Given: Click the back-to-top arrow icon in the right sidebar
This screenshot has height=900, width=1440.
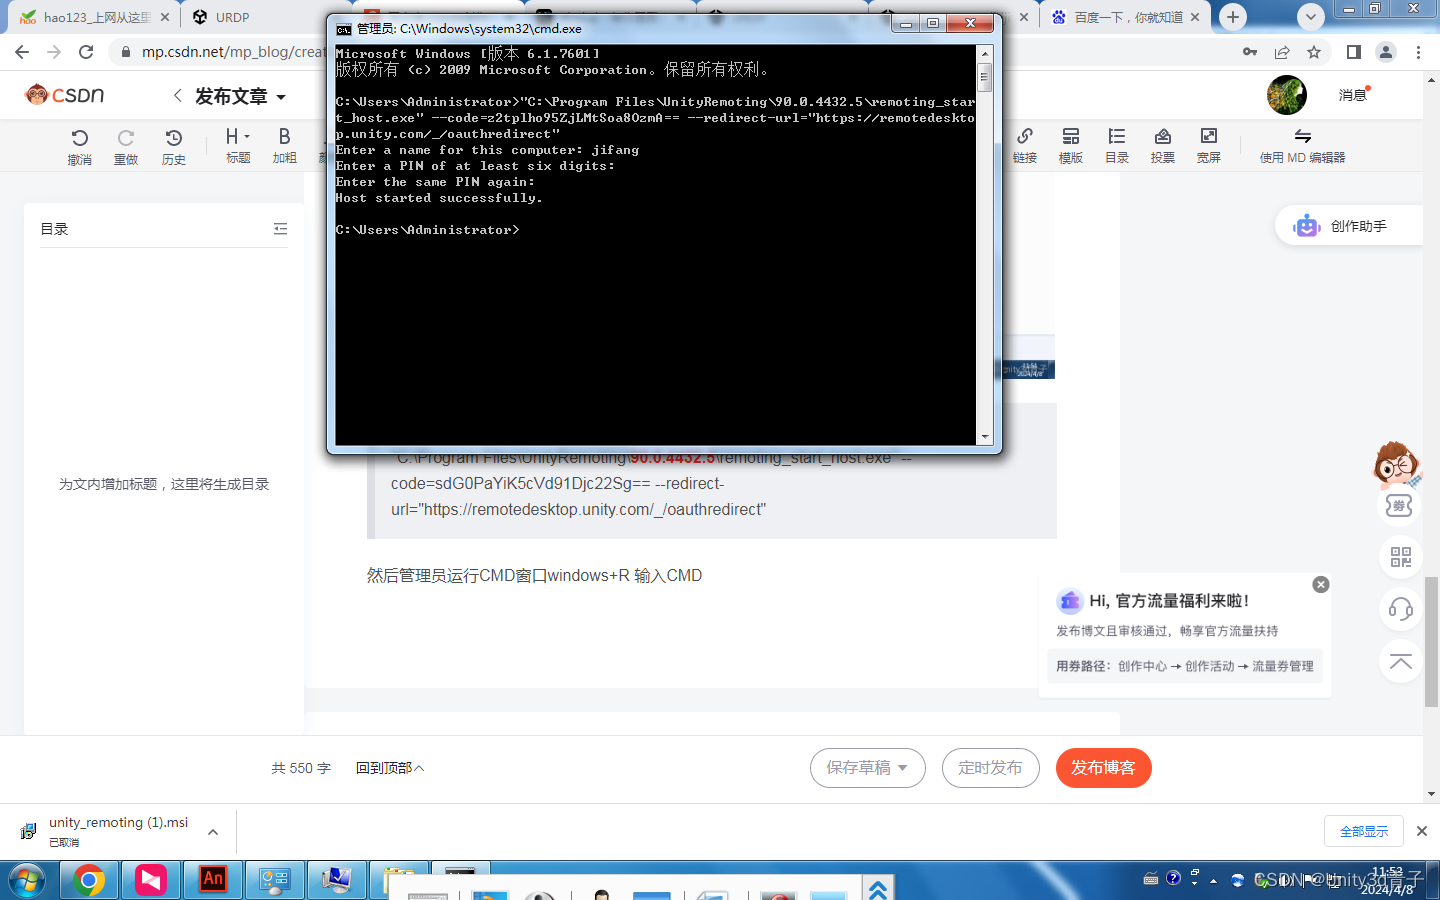Looking at the screenshot, I should 1400,661.
